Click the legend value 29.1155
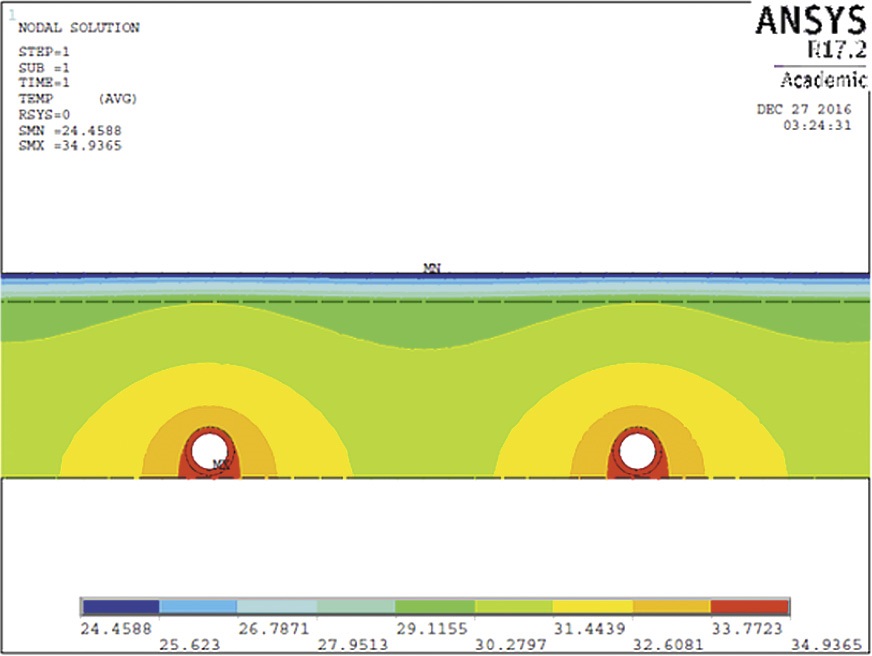The height and width of the screenshot is (656, 872). tap(432, 629)
